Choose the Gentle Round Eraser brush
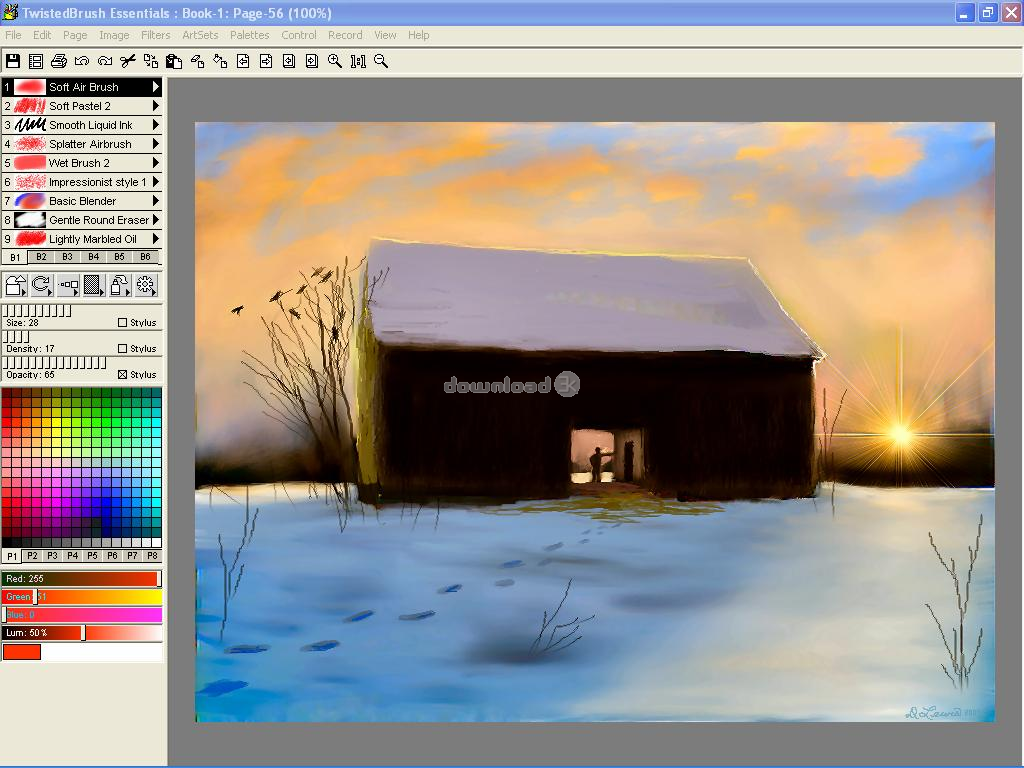 pyautogui.click(x=98, y=220)
